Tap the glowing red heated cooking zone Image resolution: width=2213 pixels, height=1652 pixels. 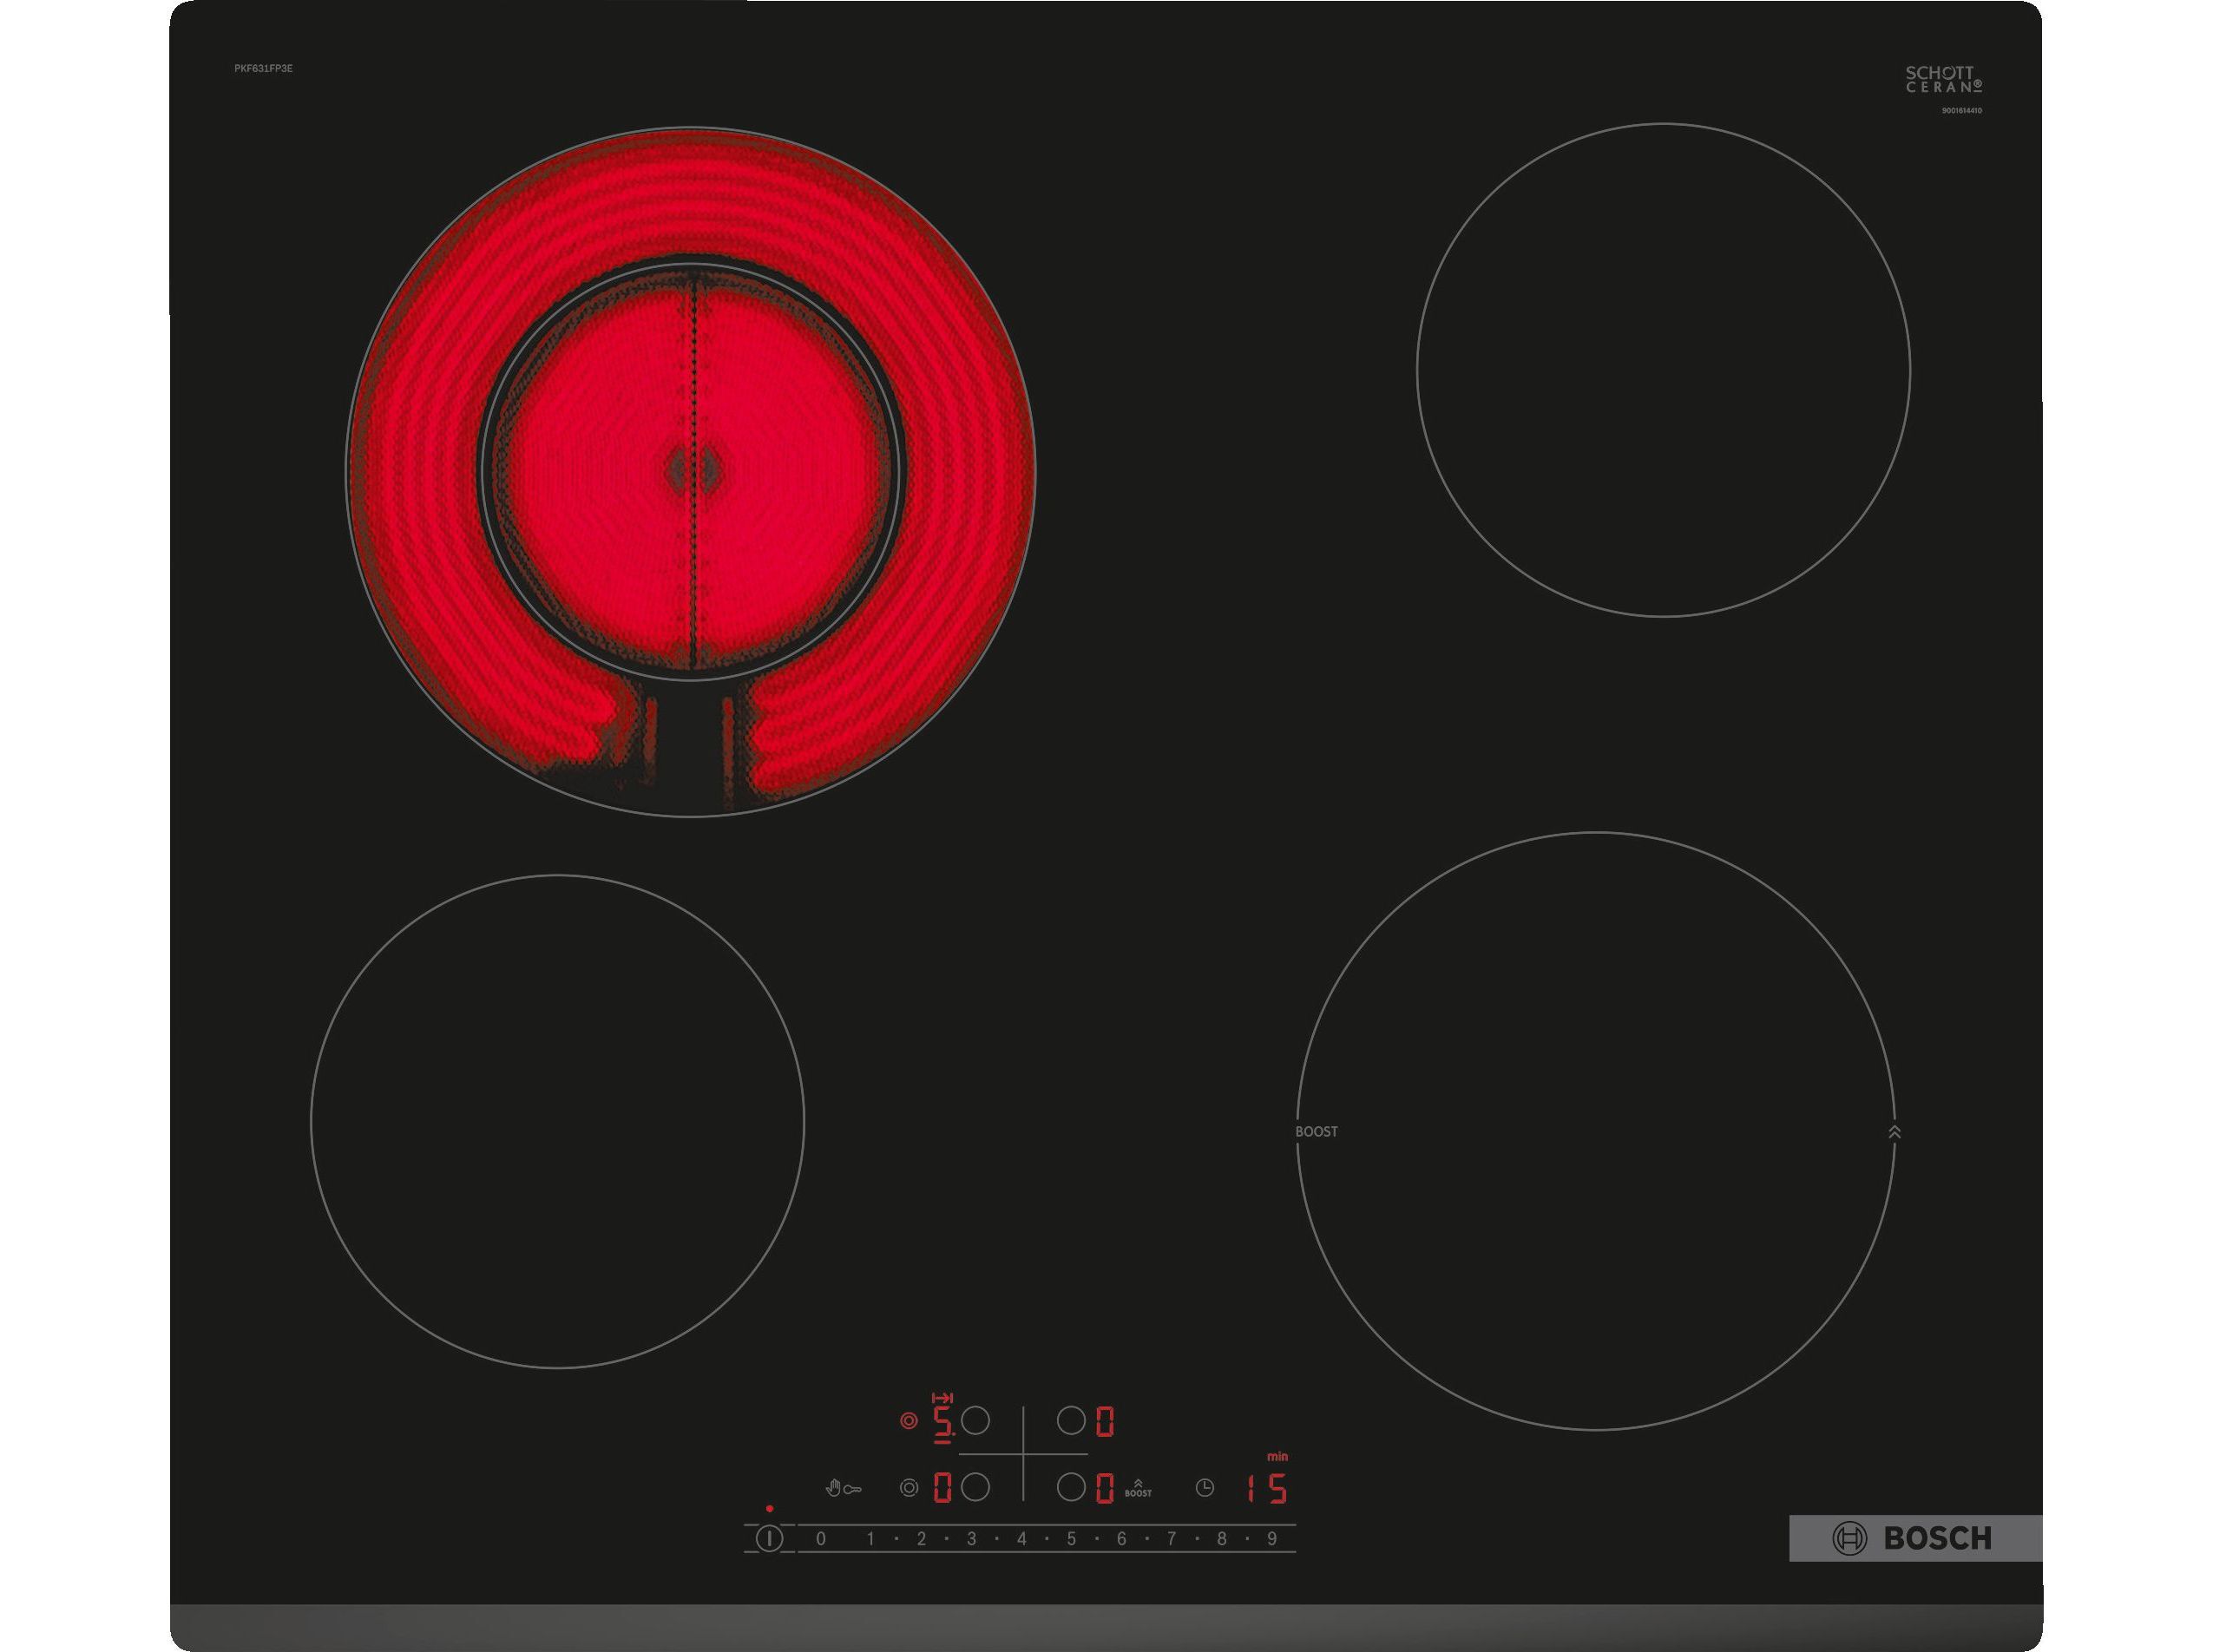click(690, 471)
